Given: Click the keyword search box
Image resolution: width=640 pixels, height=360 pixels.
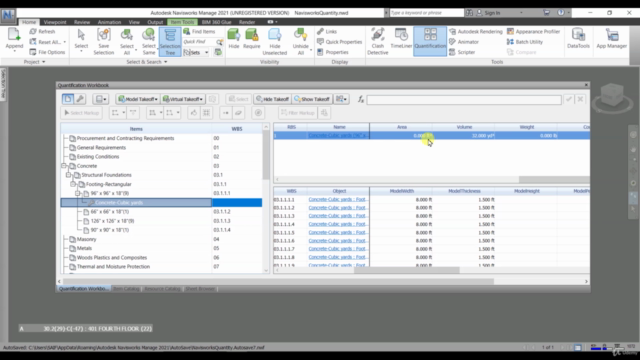Looking at the screenshot, I should click(x=426, y=13).
